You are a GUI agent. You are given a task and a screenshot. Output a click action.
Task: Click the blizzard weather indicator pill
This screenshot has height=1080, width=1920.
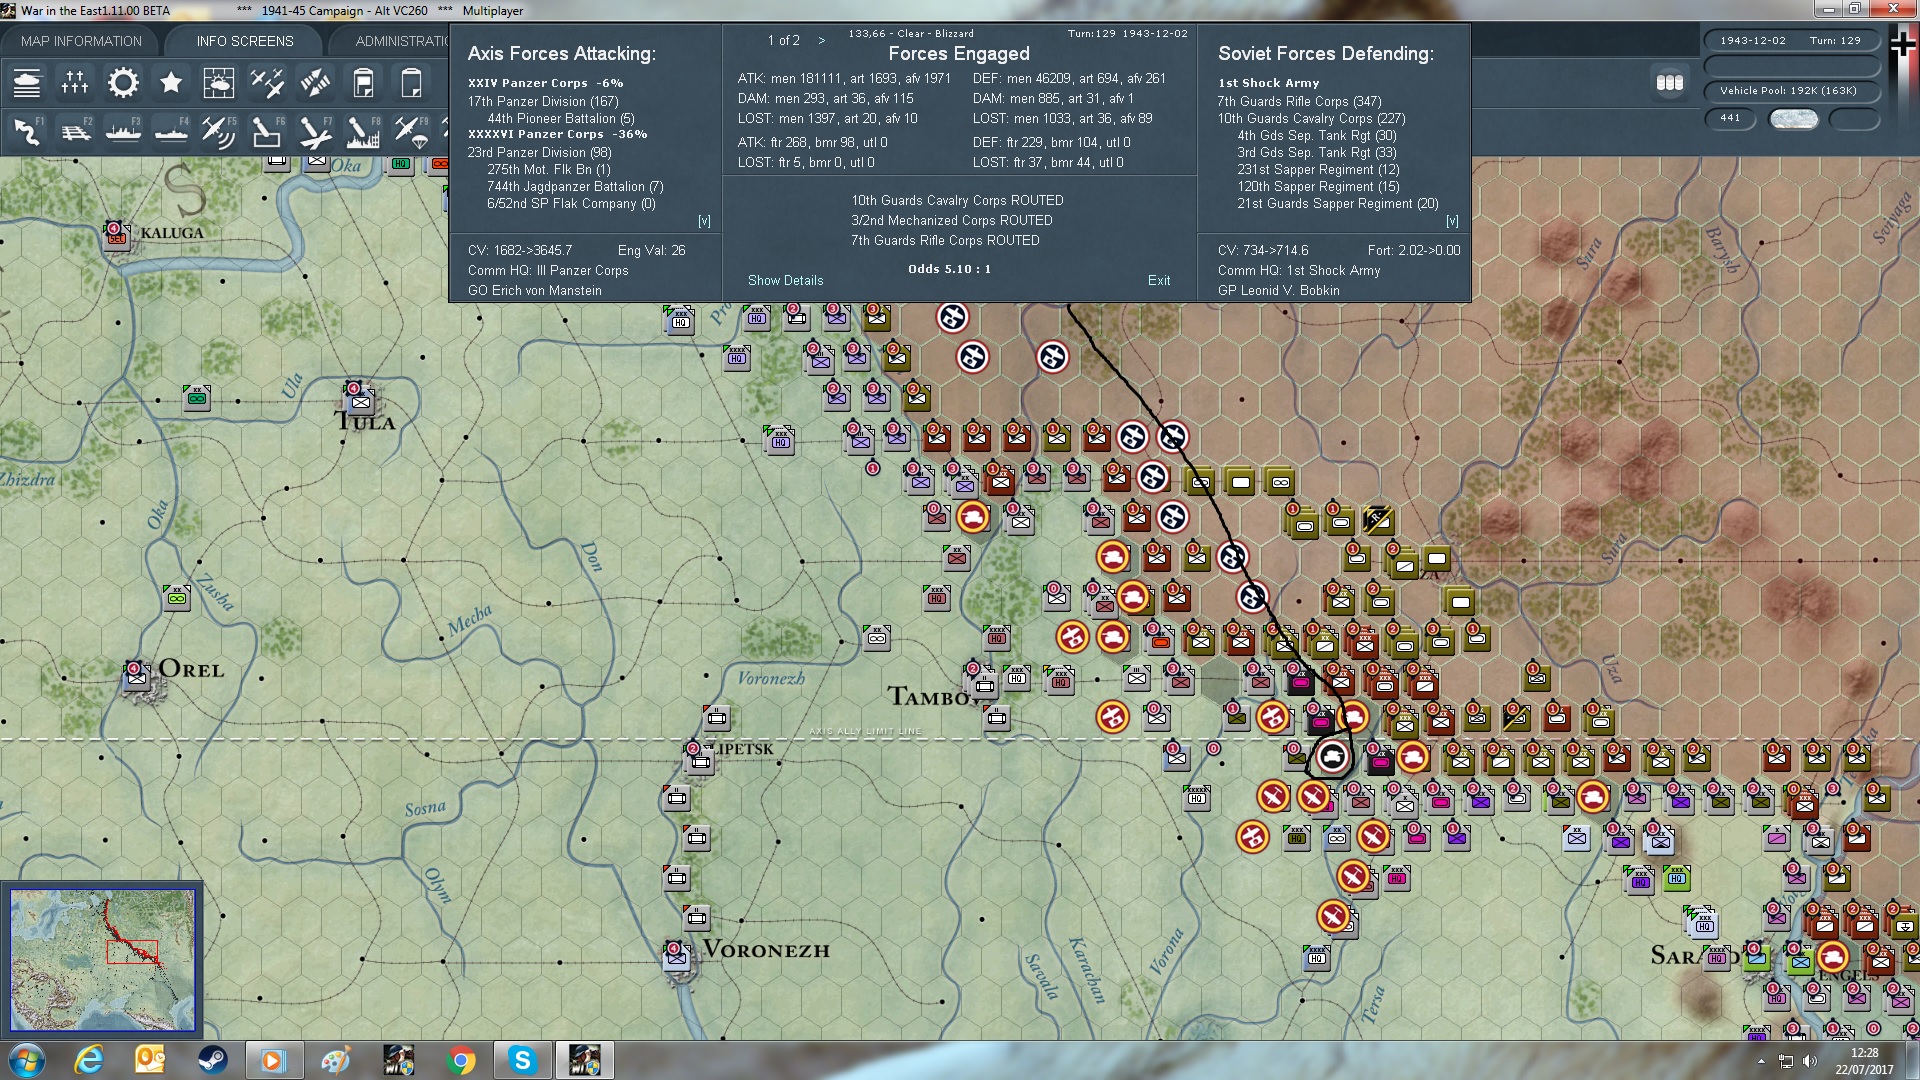(1794, 118)
